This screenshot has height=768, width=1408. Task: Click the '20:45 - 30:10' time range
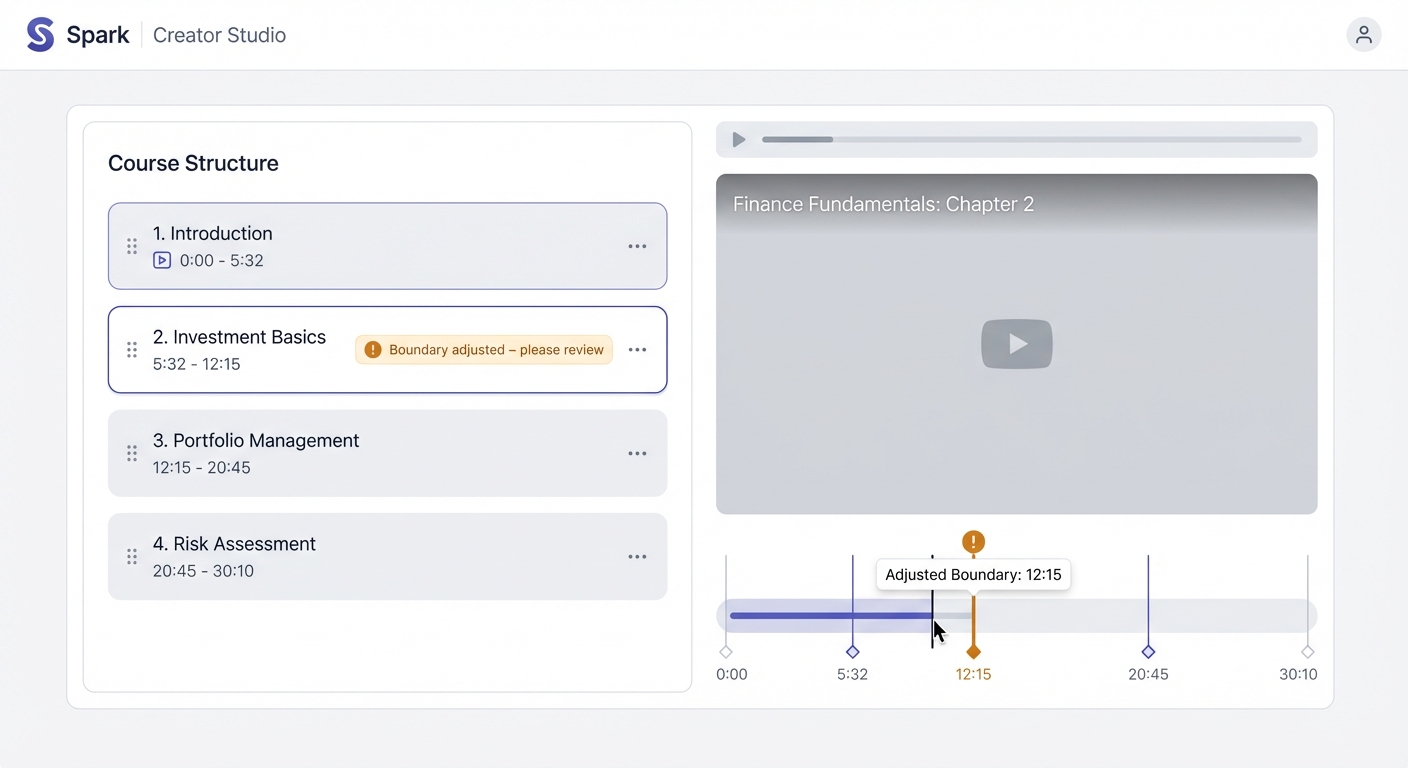pos(203,571)
